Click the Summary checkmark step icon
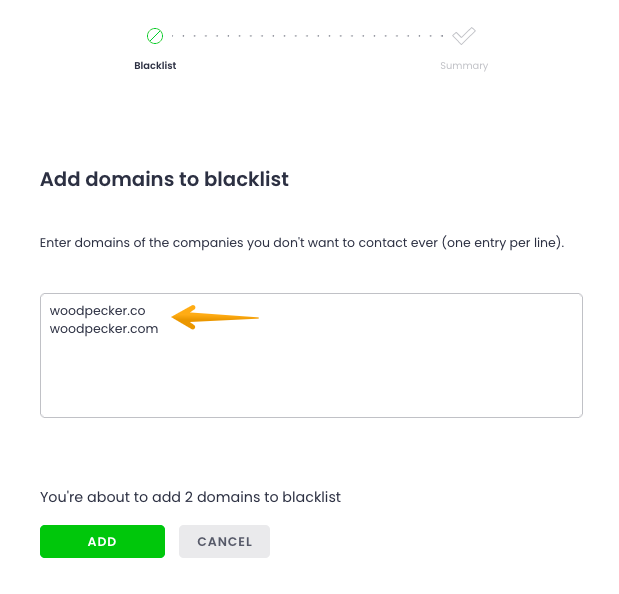 [463, 36]
